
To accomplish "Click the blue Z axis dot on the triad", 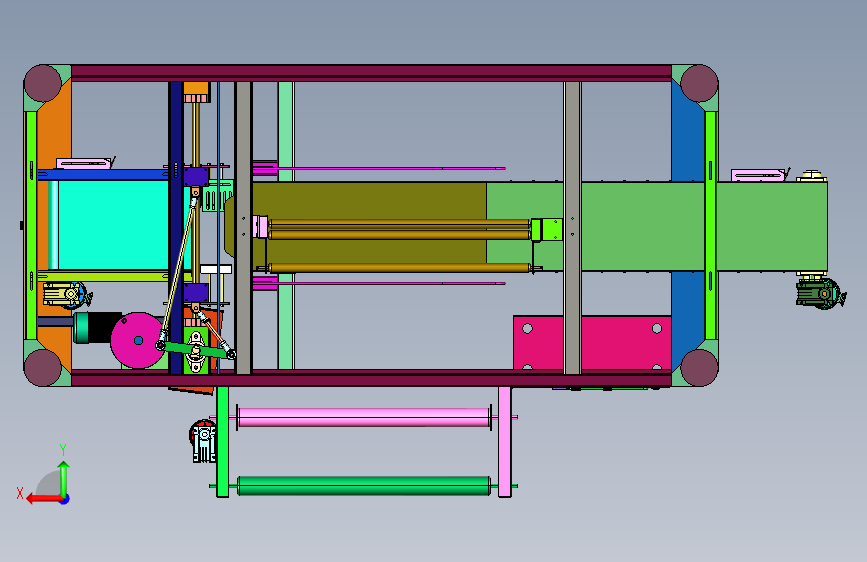I will click(65, 499).
